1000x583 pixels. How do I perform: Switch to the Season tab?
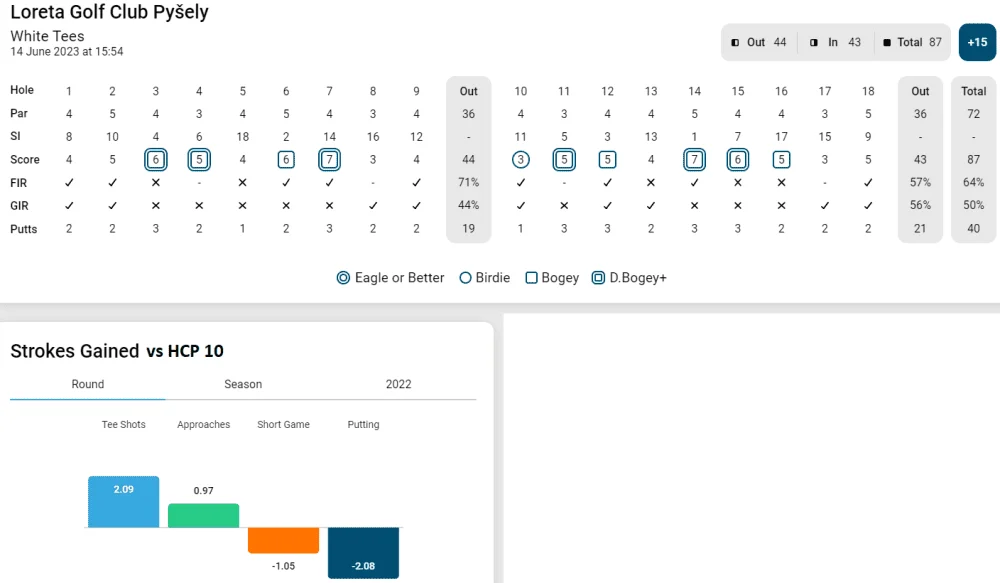[x=243, y=384]
